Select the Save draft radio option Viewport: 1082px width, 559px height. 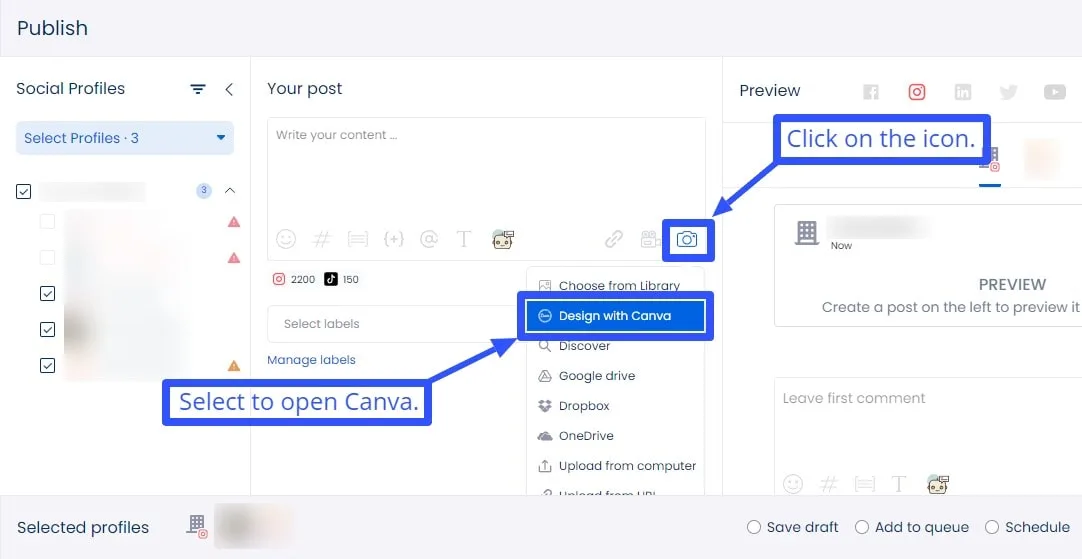pos(754,527)
